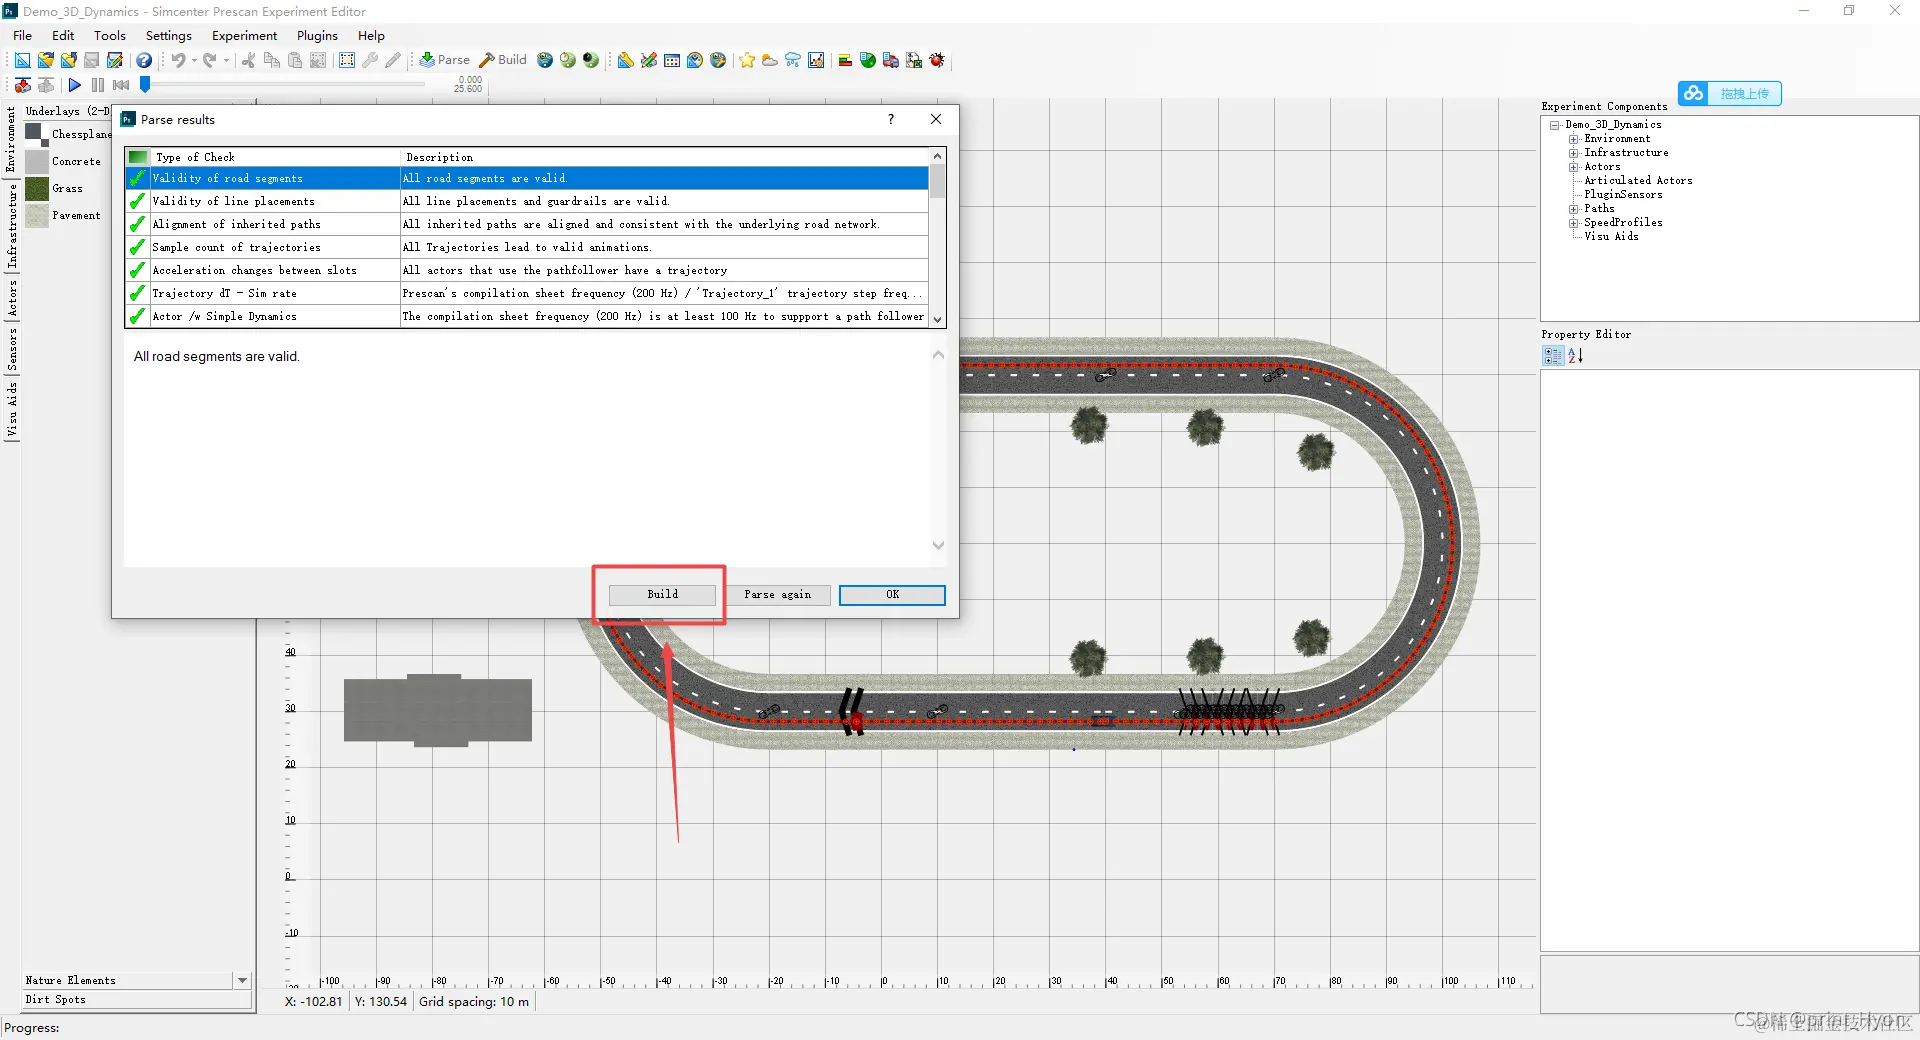The height and width of the screenshot is (1040, 1920).
Task: Switch to the Infrastructure side tab
Action: pos(11,226)
